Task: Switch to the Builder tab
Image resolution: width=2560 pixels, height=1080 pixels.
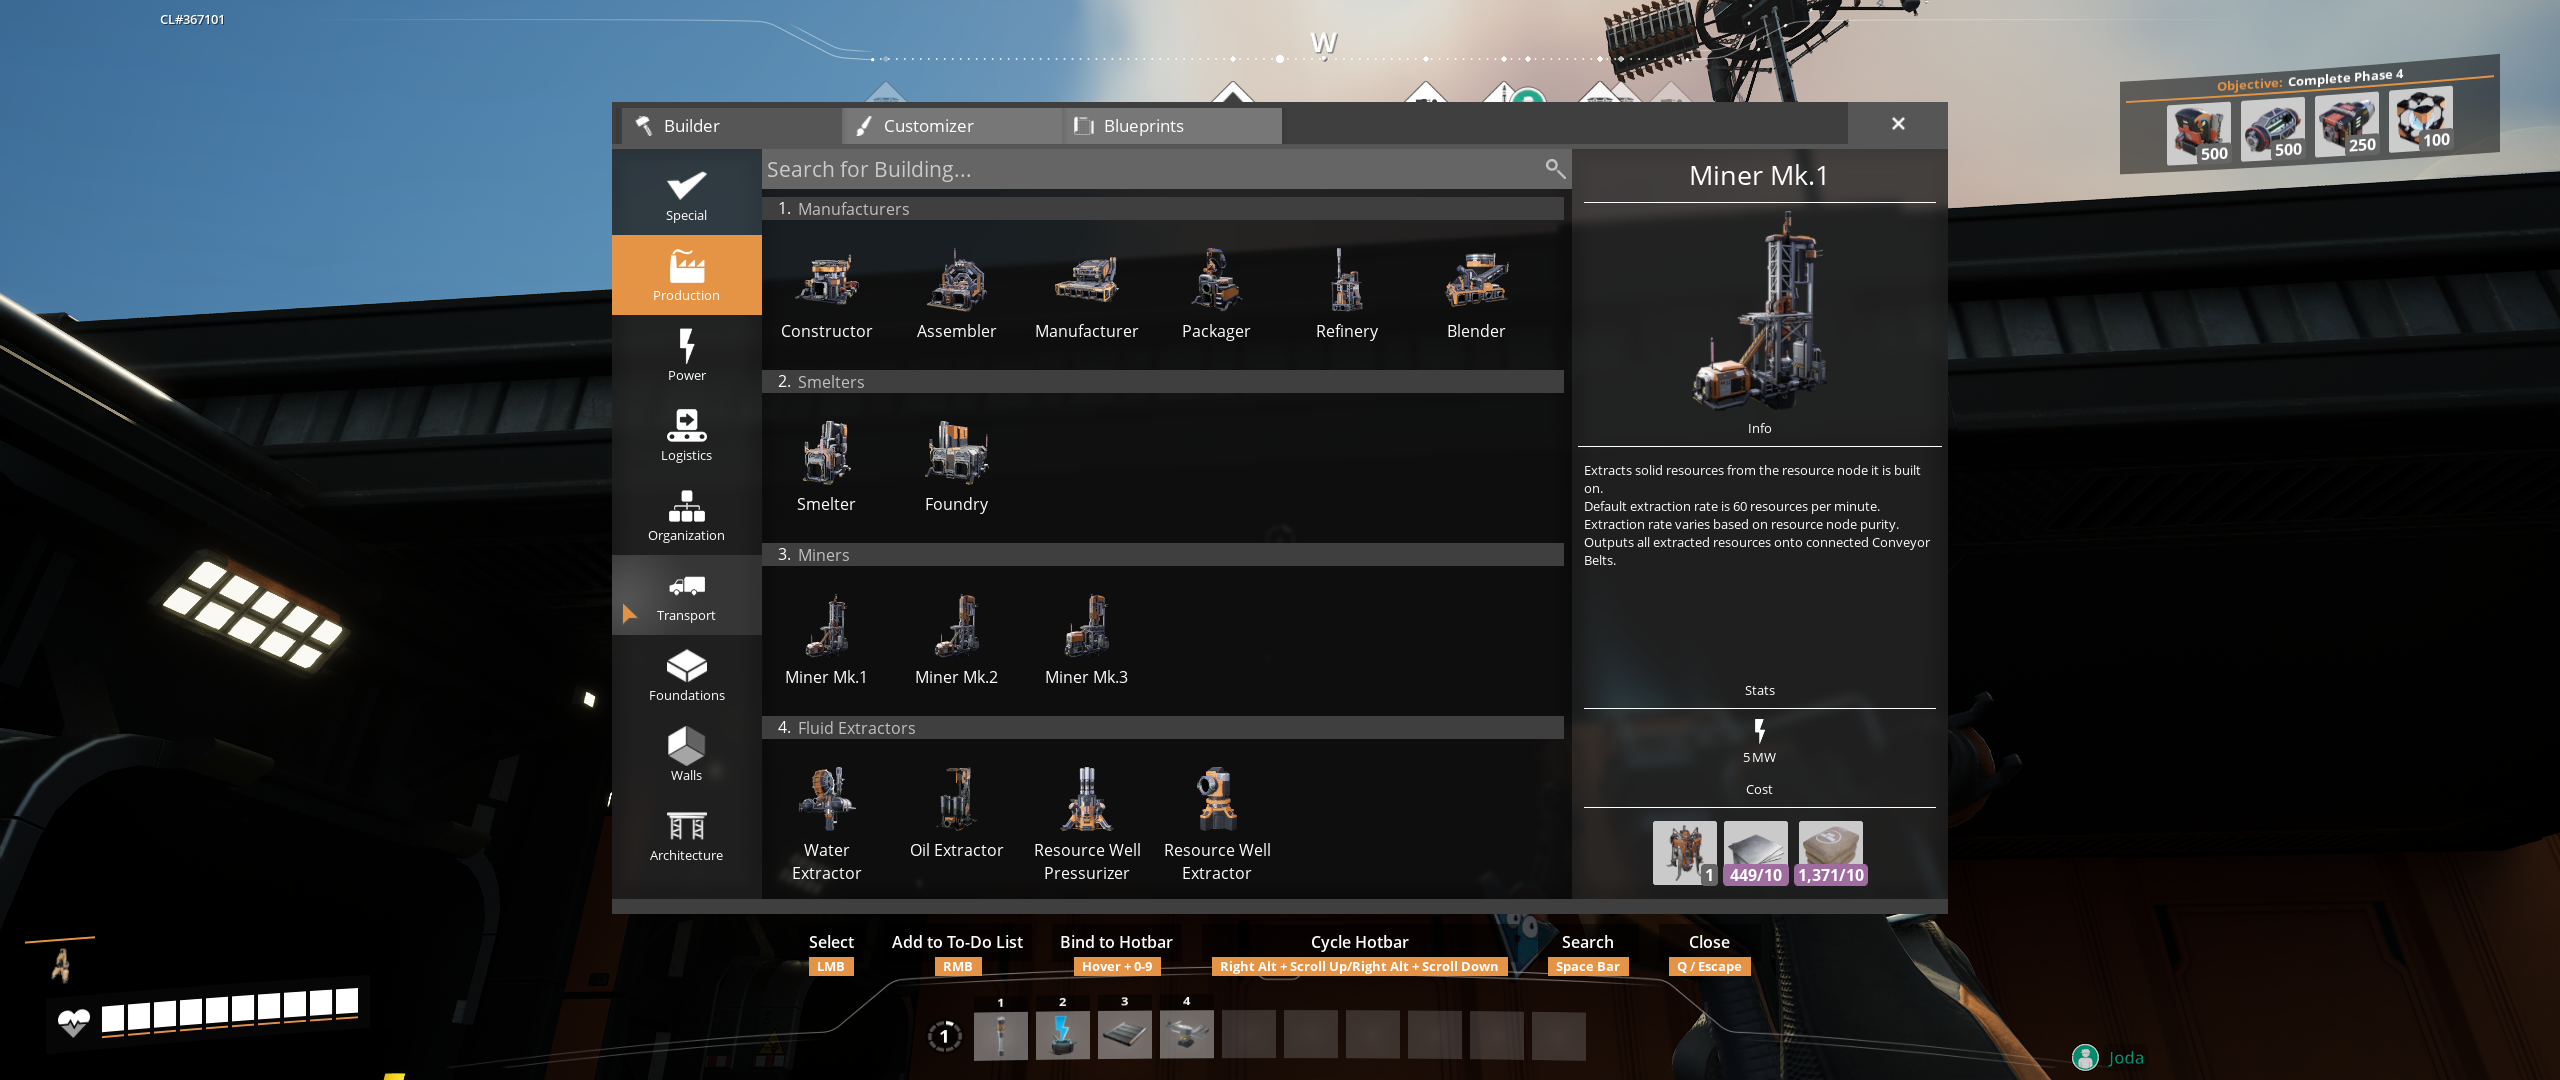Action: [x=730, y=126]
